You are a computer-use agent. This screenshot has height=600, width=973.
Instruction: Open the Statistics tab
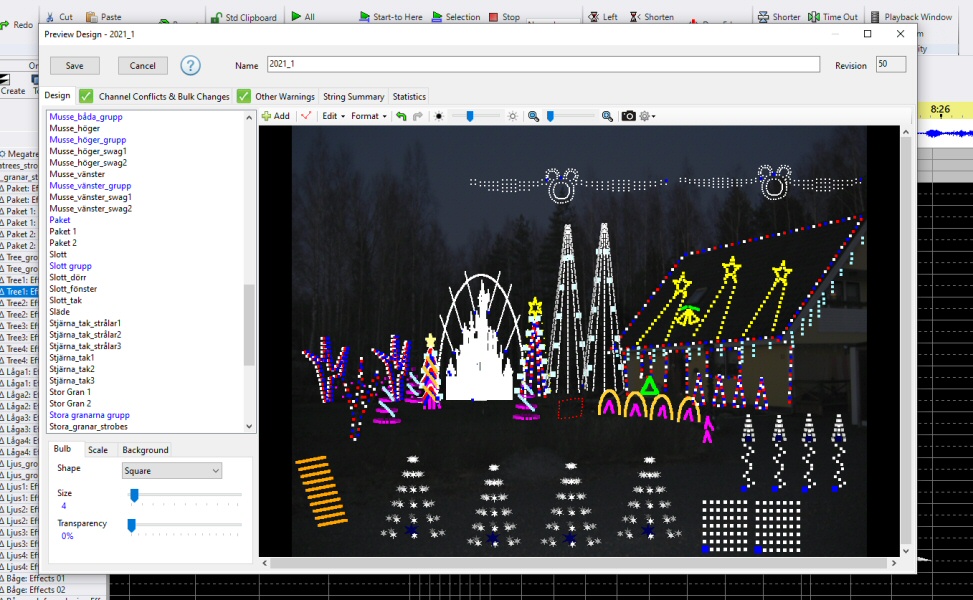(409, 96)
